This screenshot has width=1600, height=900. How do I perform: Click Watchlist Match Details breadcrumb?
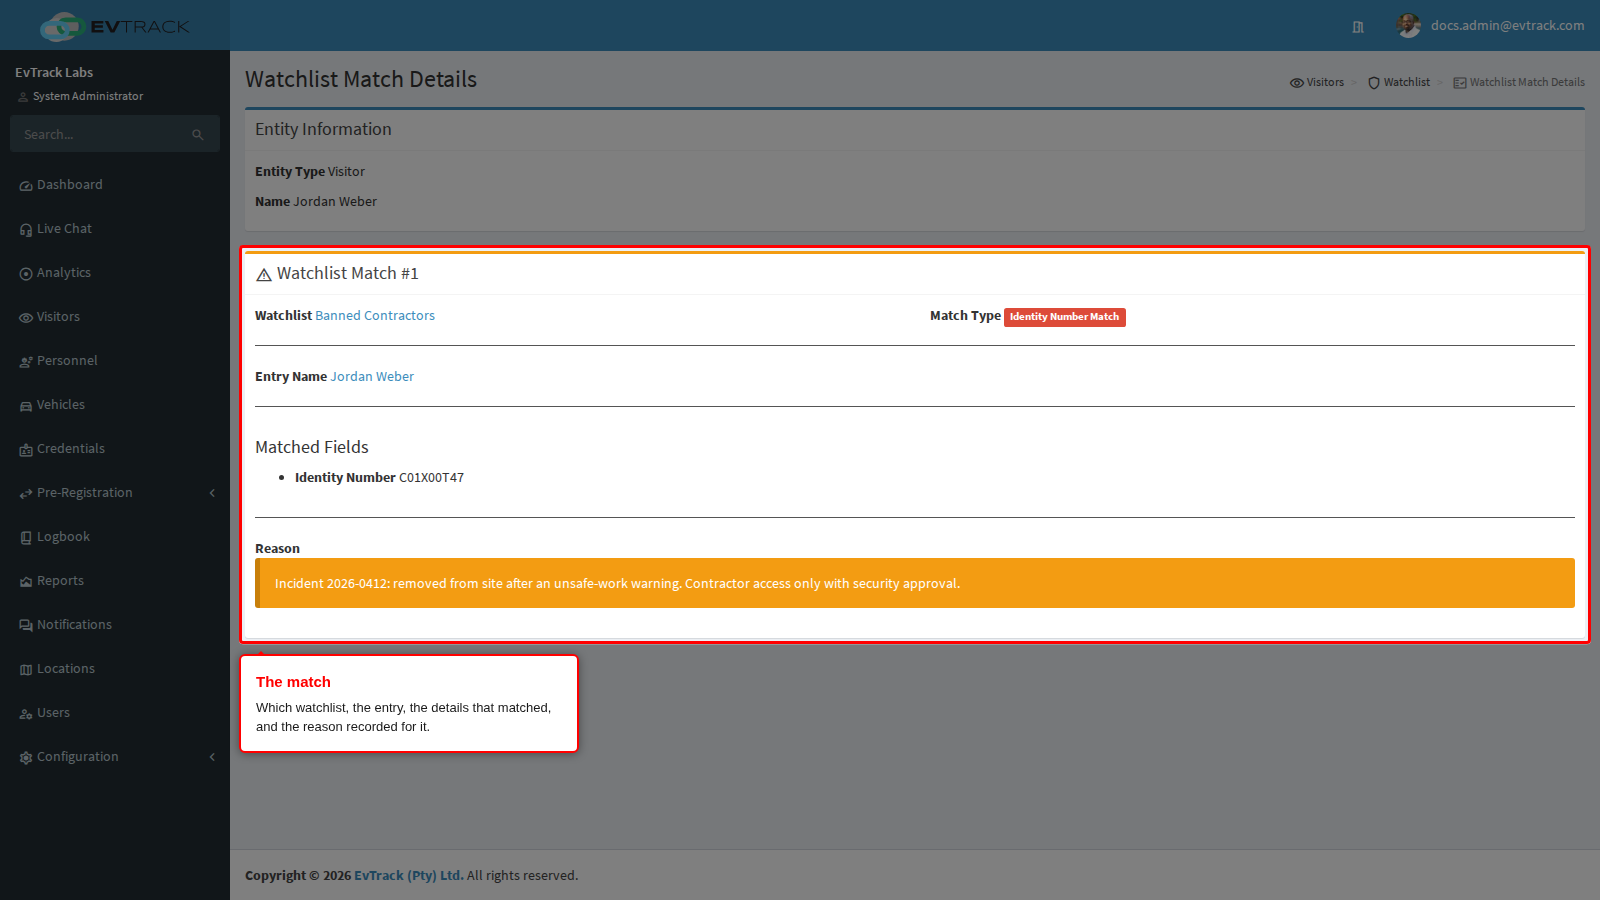click(1519, 83)
